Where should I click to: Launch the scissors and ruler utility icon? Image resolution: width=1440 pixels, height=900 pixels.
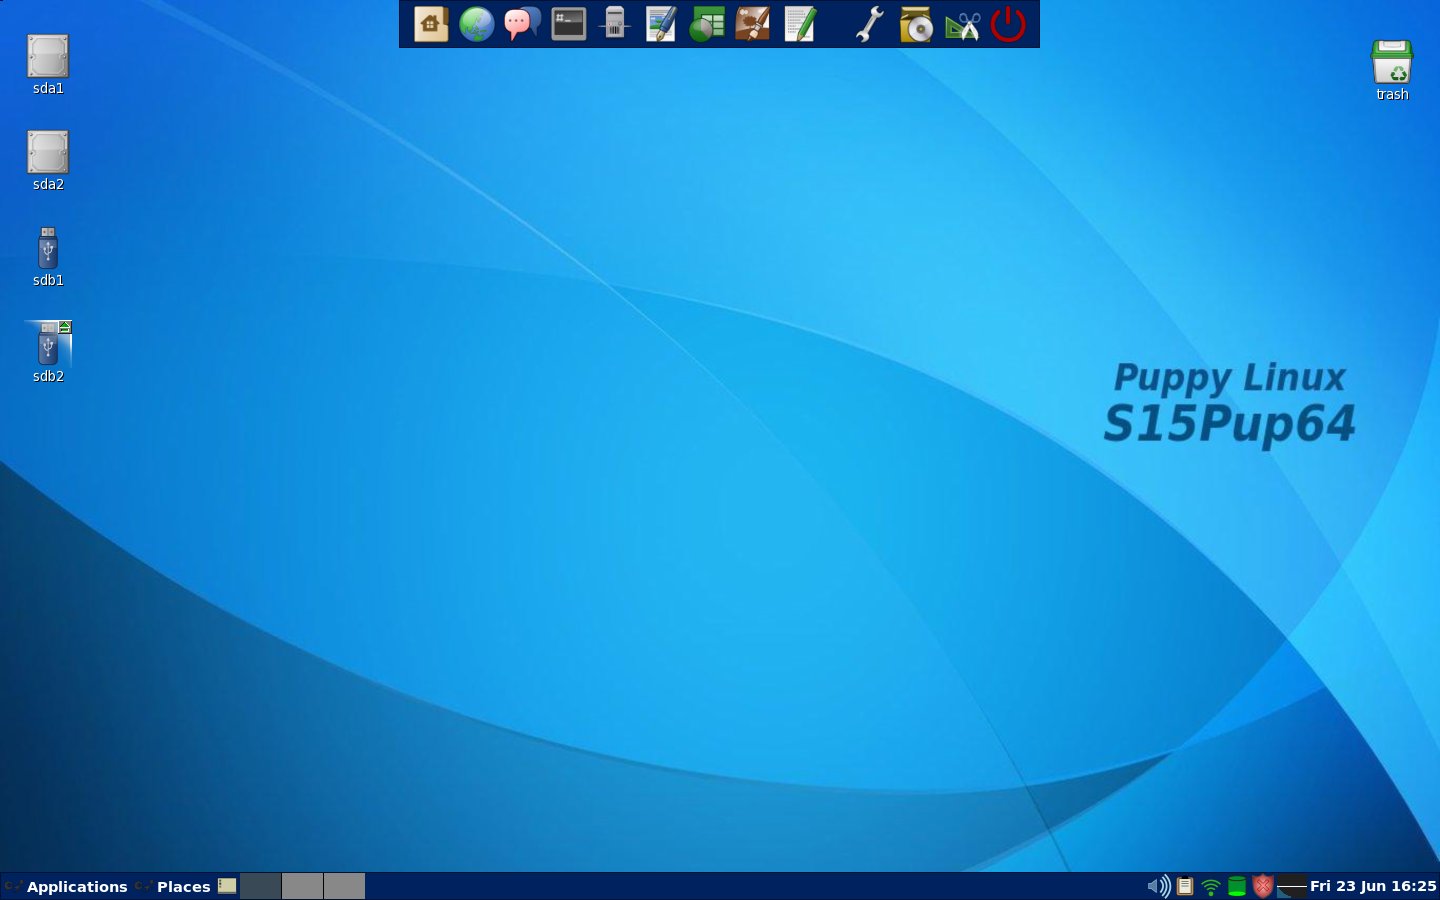(x=962, y=24)
